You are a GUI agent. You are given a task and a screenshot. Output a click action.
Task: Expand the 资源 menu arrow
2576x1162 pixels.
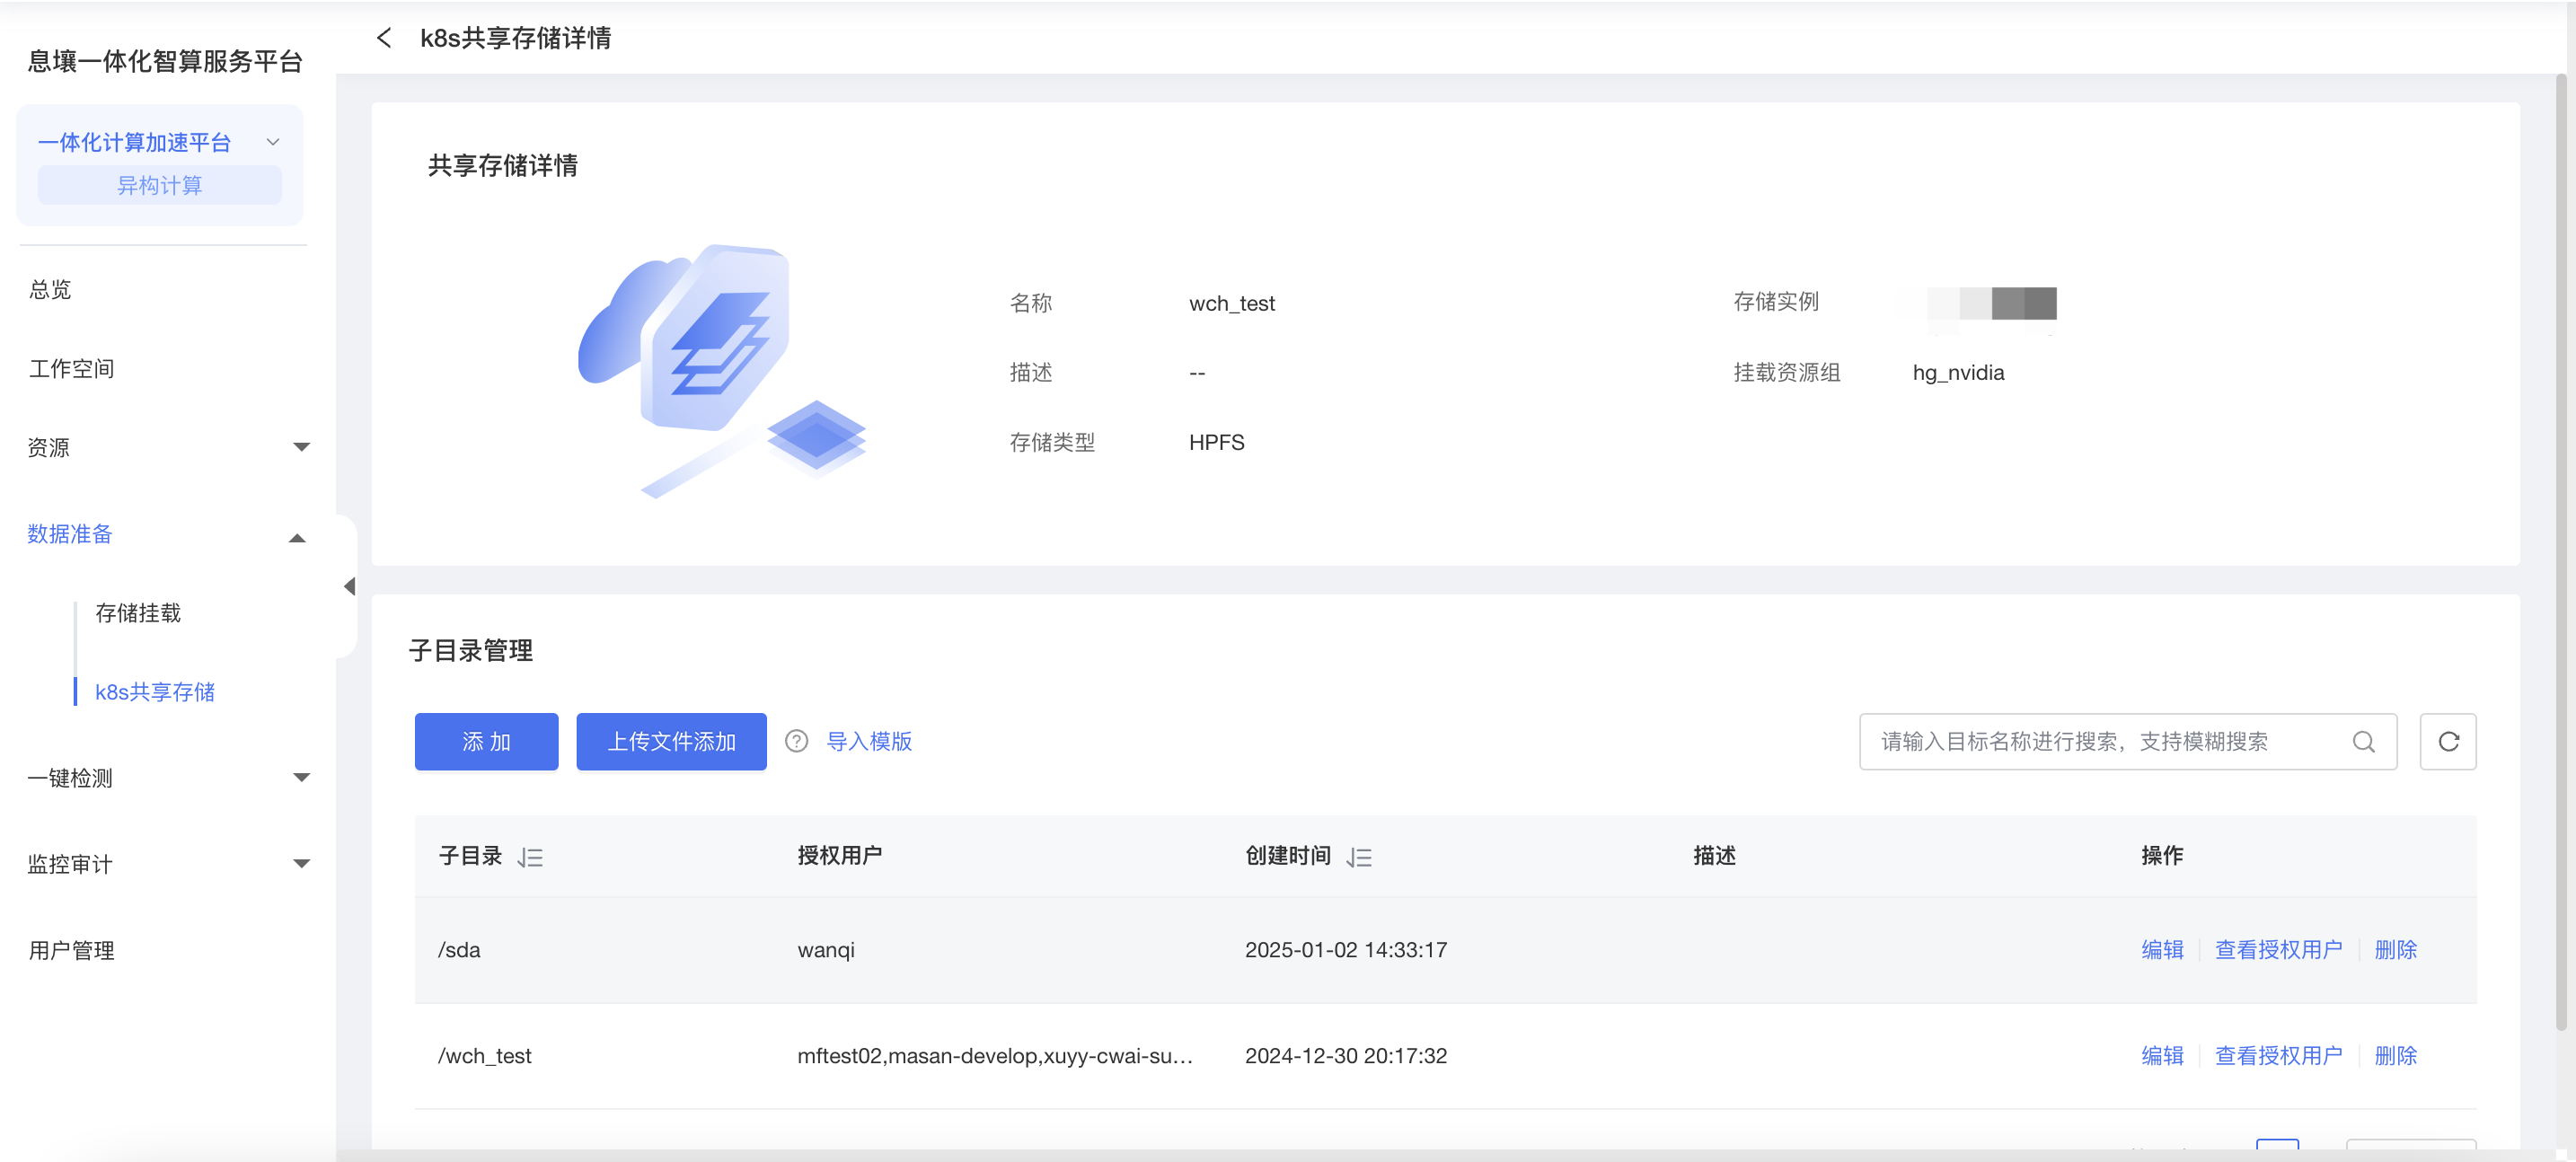(300, 447)
